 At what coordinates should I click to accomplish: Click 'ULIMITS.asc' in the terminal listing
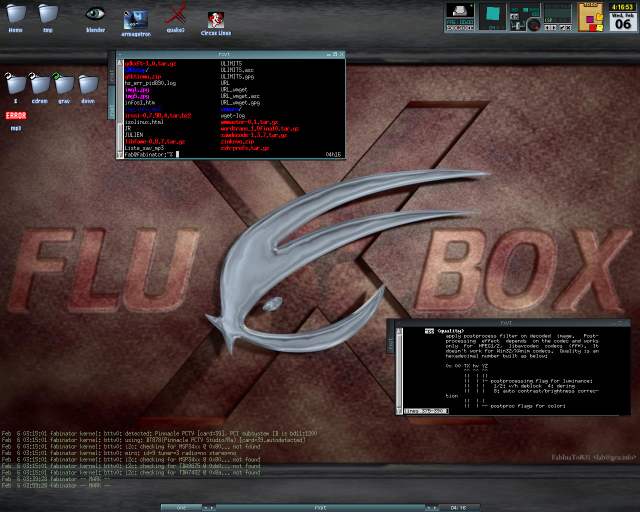pyautogui.click(x=237, y=70)
